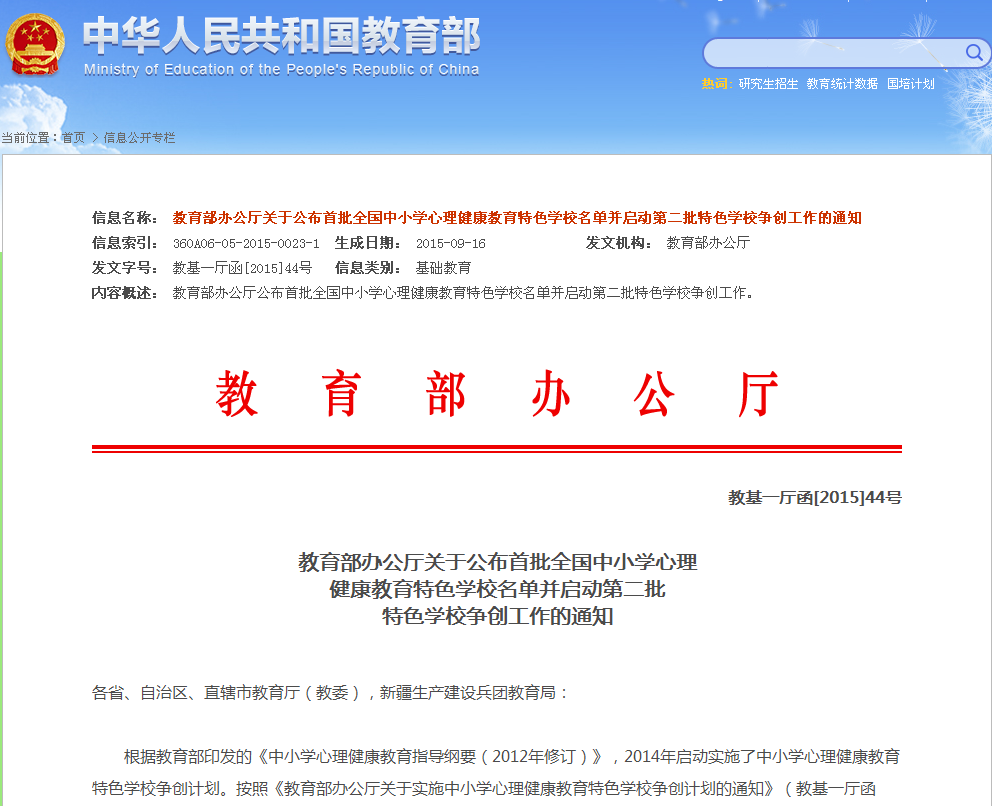Image resolution: width=992 pixels, height=806 pixels.
Task: Click the salutation line 各省、自治区、直辖市教育厅
Action: pyautogui.click(x=330, y=693)
